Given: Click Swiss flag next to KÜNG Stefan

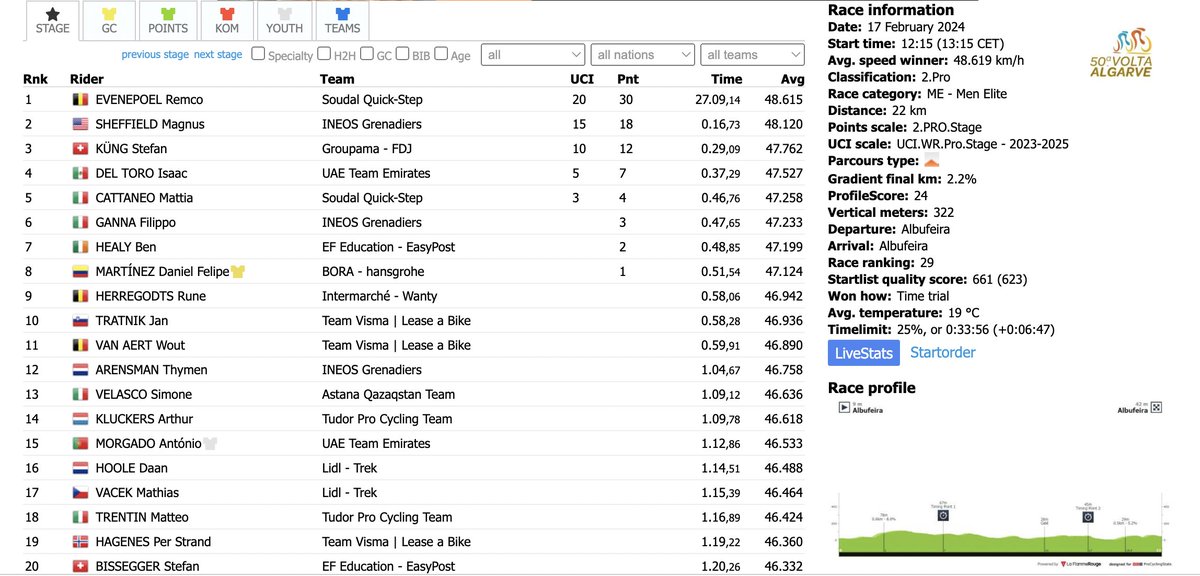Looking at the screenshot, I should pos(80,149).
